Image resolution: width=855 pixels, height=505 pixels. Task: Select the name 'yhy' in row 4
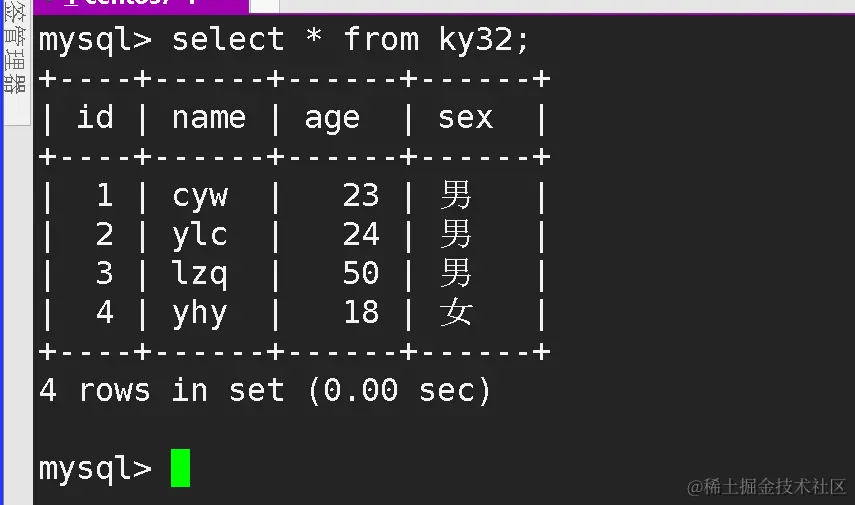pyautogui.click(x=200, y=313)
